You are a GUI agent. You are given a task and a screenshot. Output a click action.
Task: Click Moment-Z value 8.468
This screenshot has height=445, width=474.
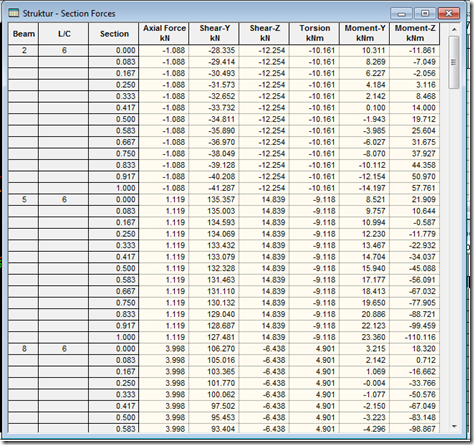click(x=415, y=96)
